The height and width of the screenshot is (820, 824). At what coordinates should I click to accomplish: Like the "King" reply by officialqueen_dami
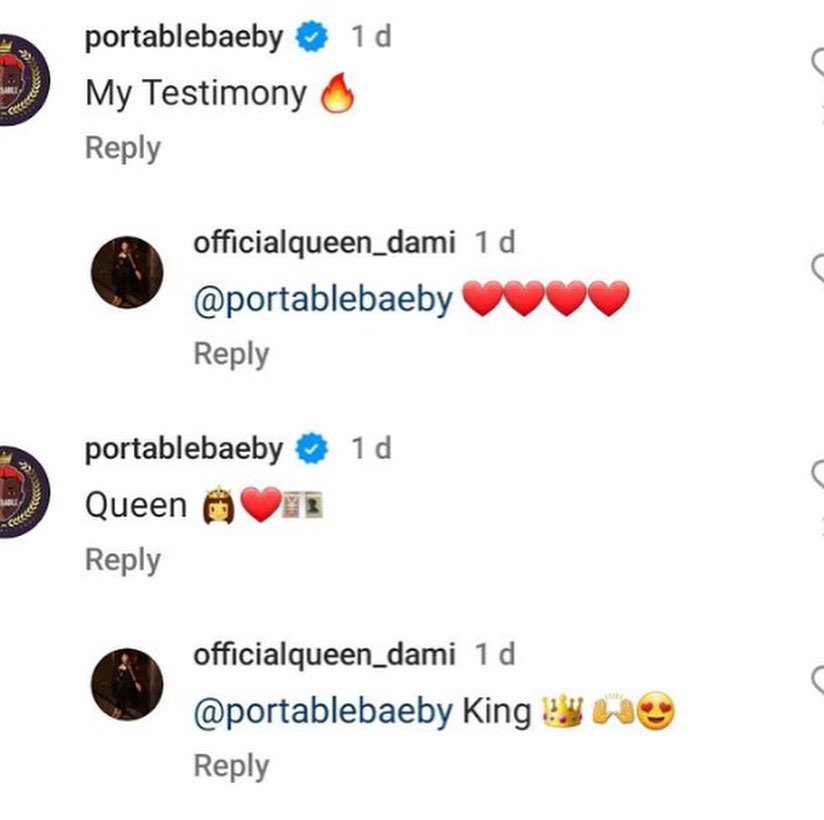817,682
